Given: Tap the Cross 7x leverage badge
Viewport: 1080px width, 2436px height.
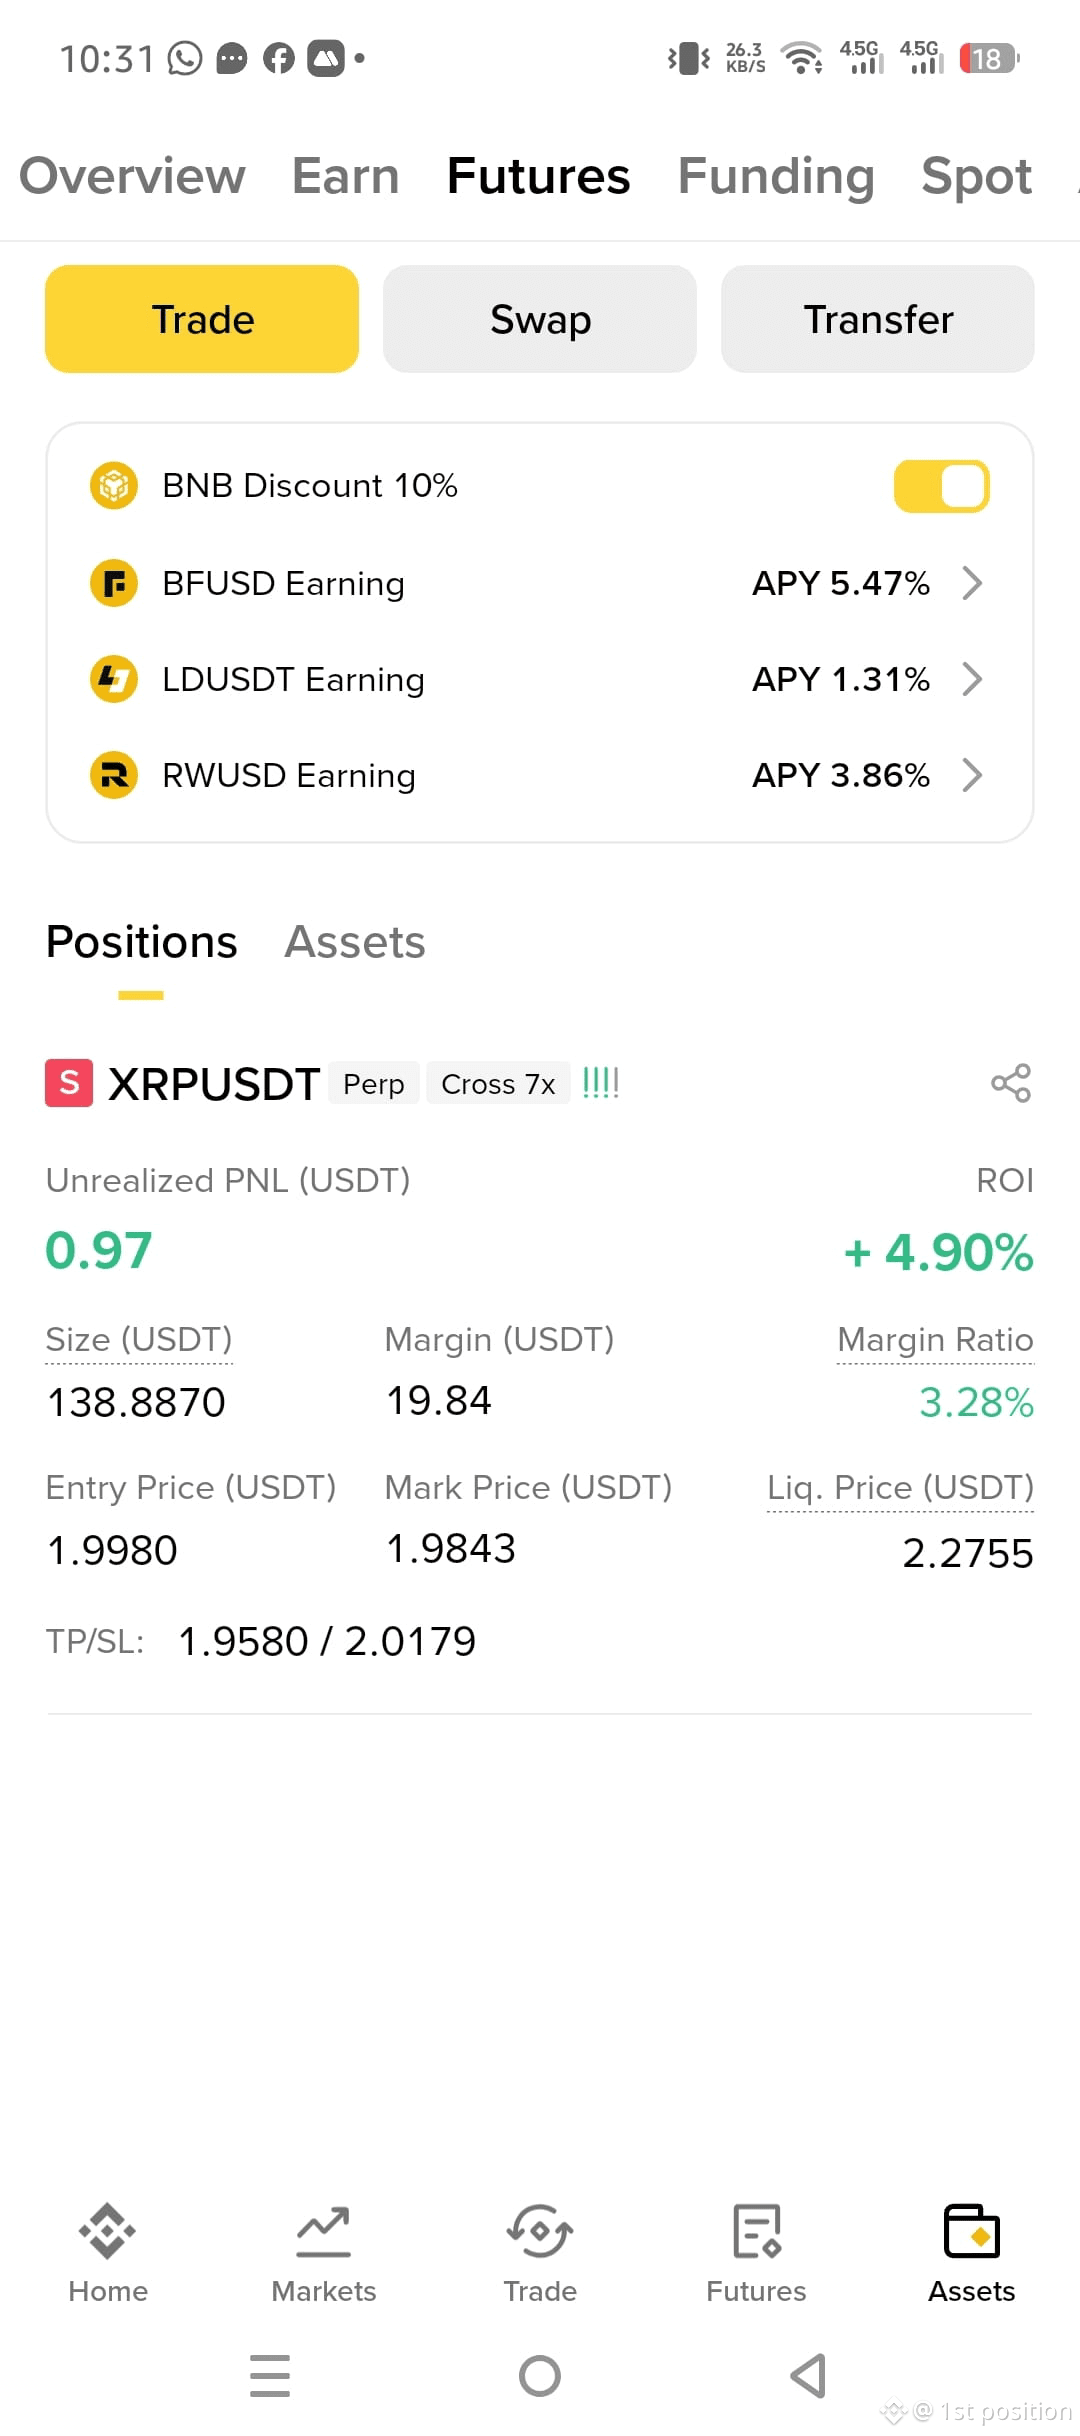Looking at the screenshot, I should (x=498, y=1083).
